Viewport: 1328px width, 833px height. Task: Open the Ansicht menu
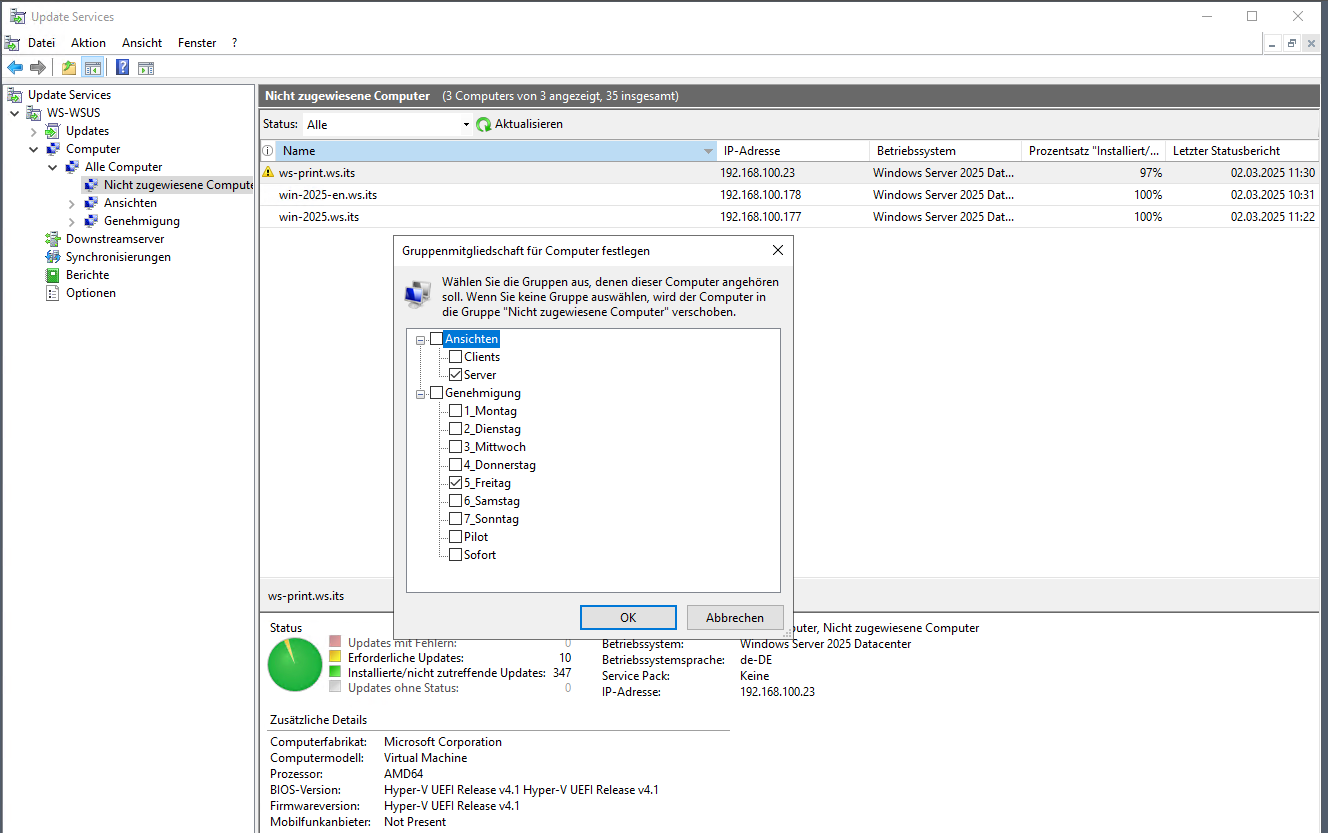142,43
